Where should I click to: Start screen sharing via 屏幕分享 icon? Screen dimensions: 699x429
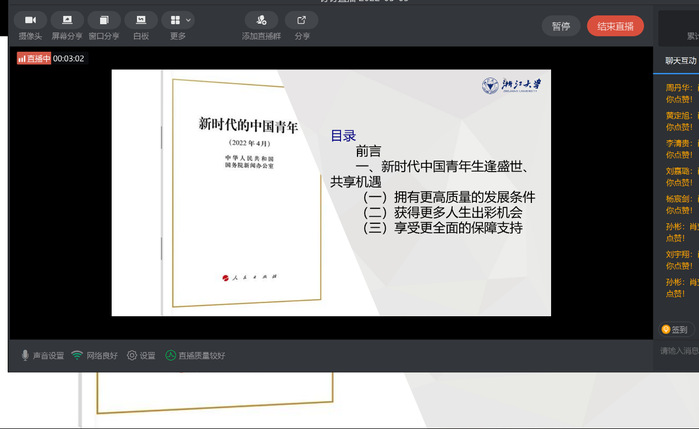tap(67, 20)
